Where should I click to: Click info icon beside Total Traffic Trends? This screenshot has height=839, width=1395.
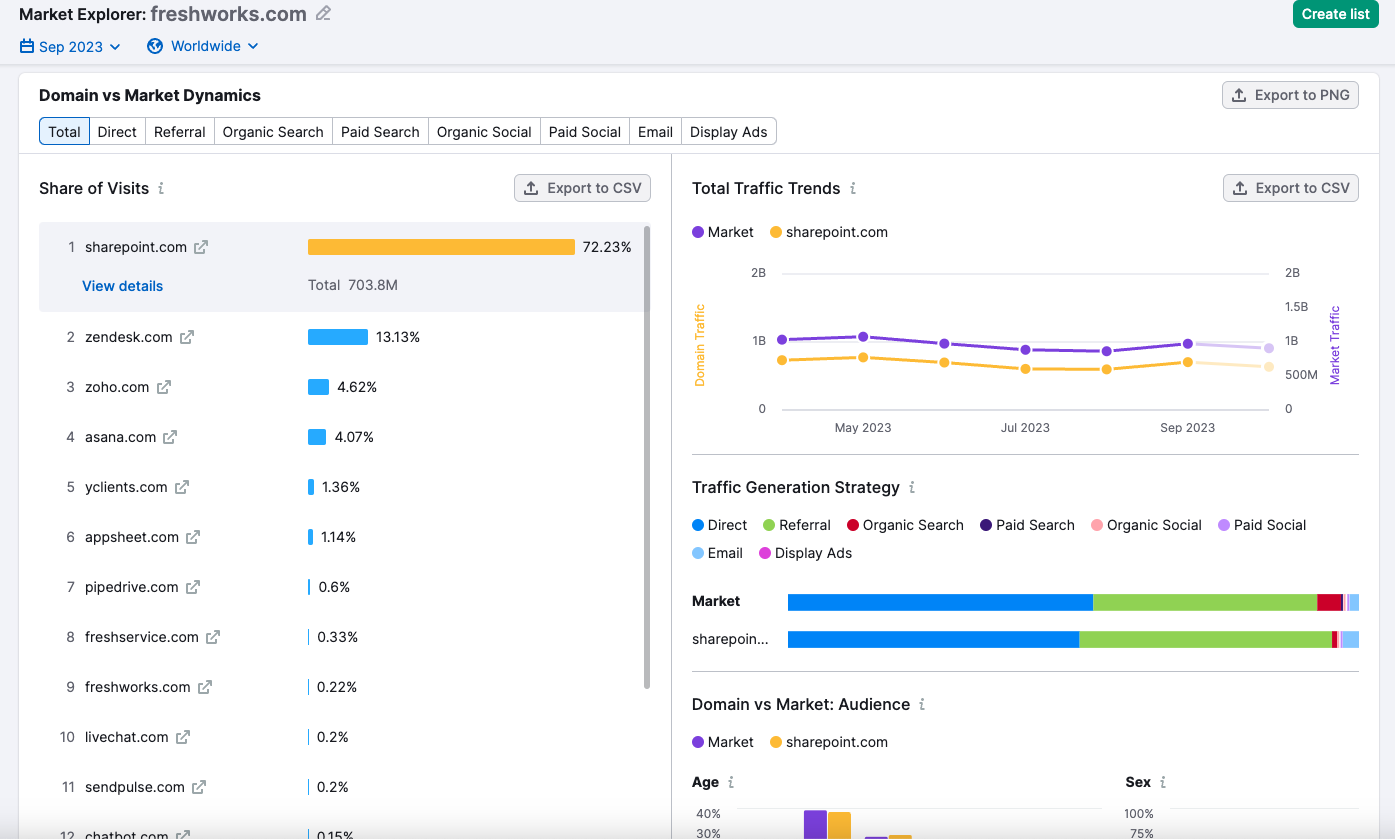[x=853, y=188]
